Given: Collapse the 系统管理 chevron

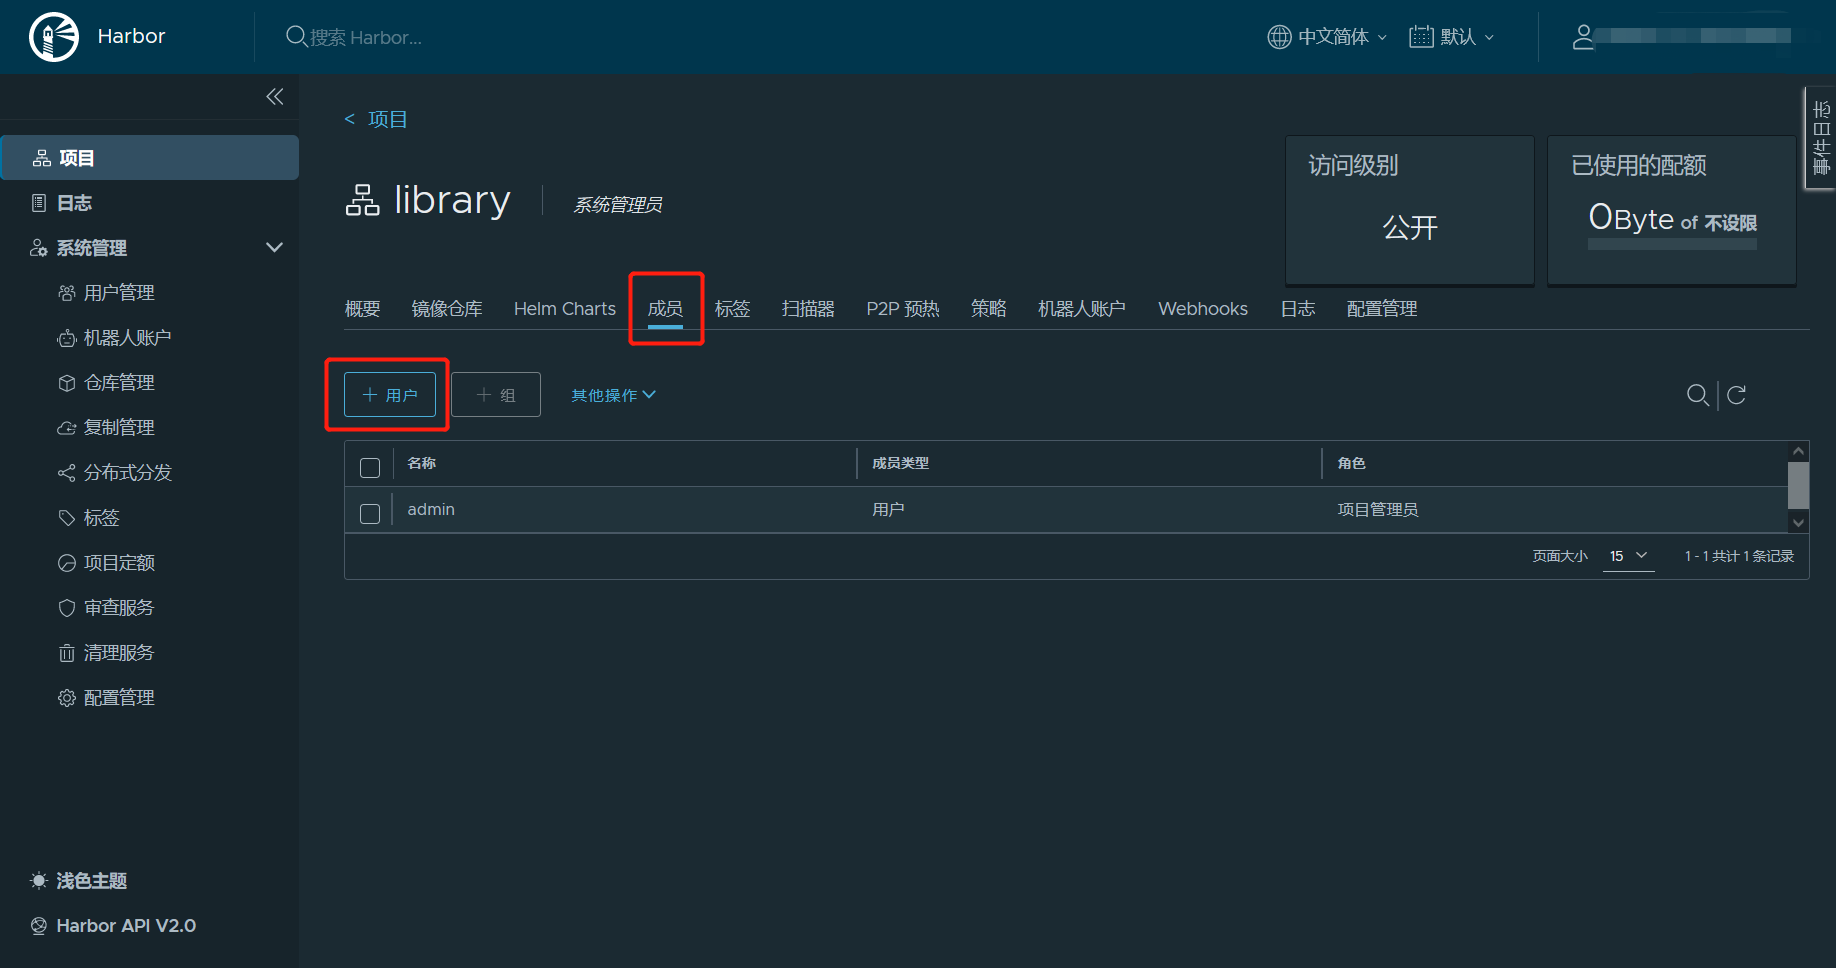Looking at the screenshot, I should 274,247.
